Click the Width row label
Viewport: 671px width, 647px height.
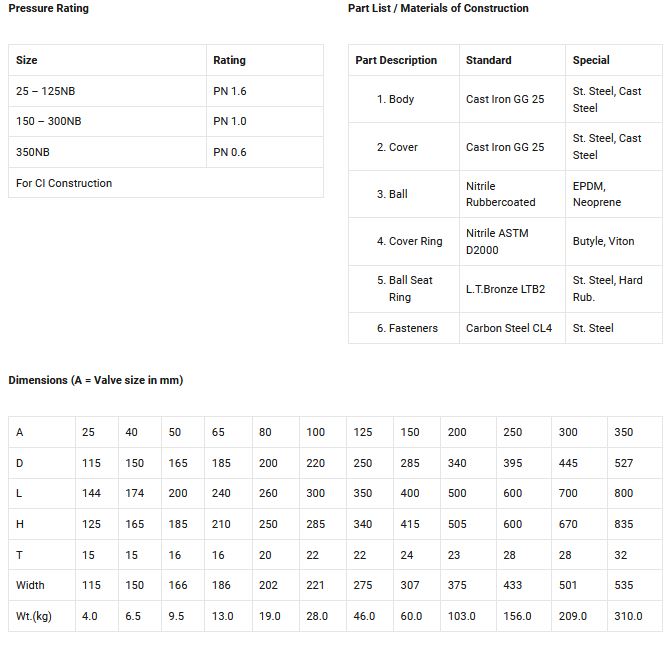(x=30, y=585)
